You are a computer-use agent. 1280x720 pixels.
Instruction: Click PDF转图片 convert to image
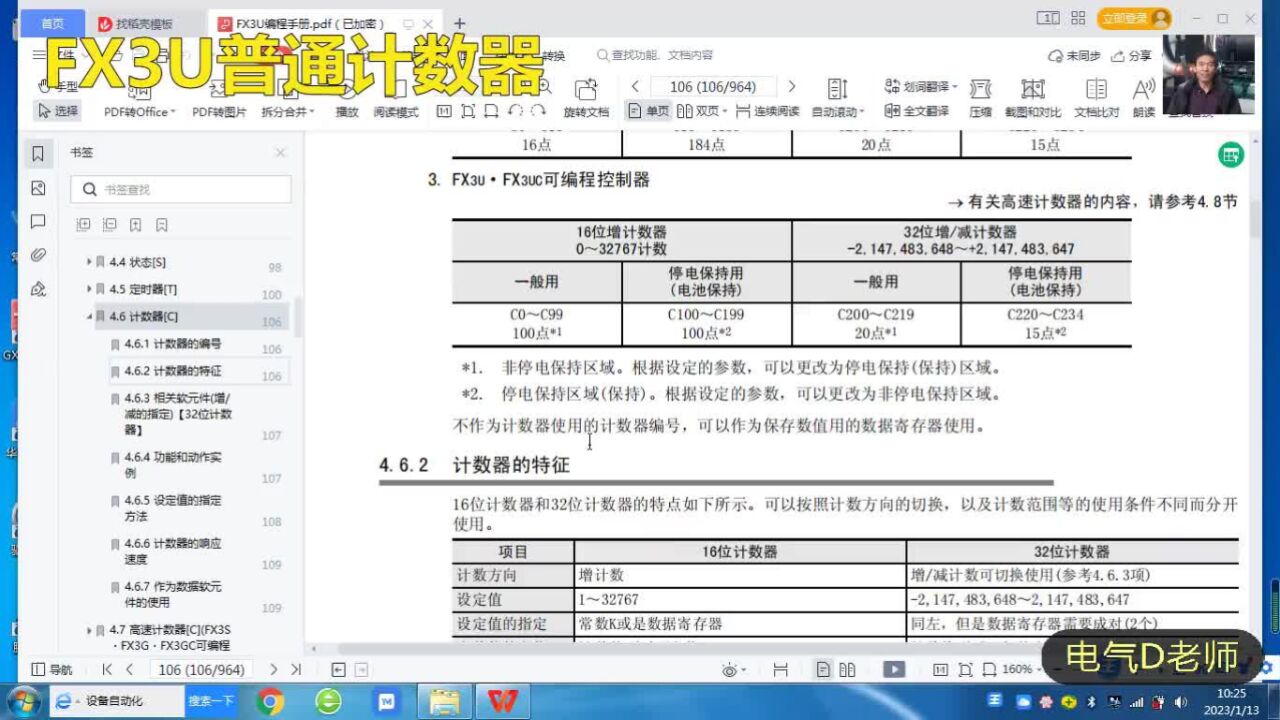point(219,112)
